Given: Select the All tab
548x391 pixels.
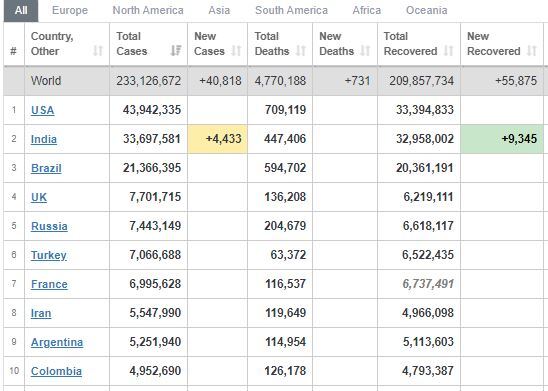Looking at the screenshot, I should click(21, 10).
